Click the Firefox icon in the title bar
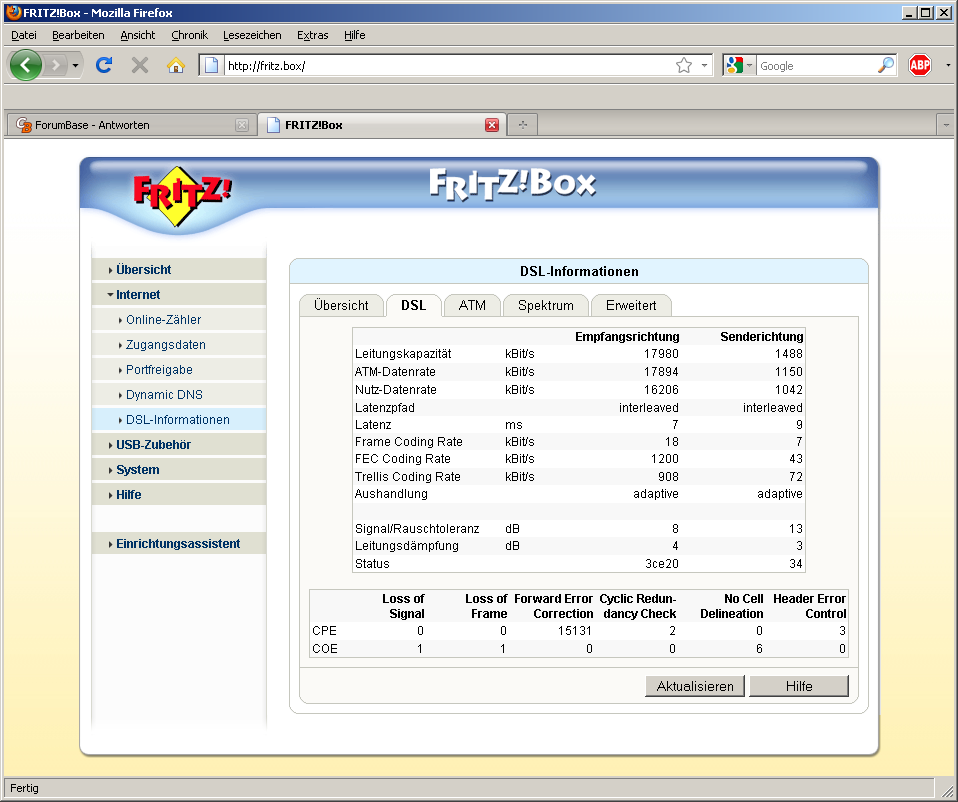Screen dimensions: 958x802 click(13, 12)
